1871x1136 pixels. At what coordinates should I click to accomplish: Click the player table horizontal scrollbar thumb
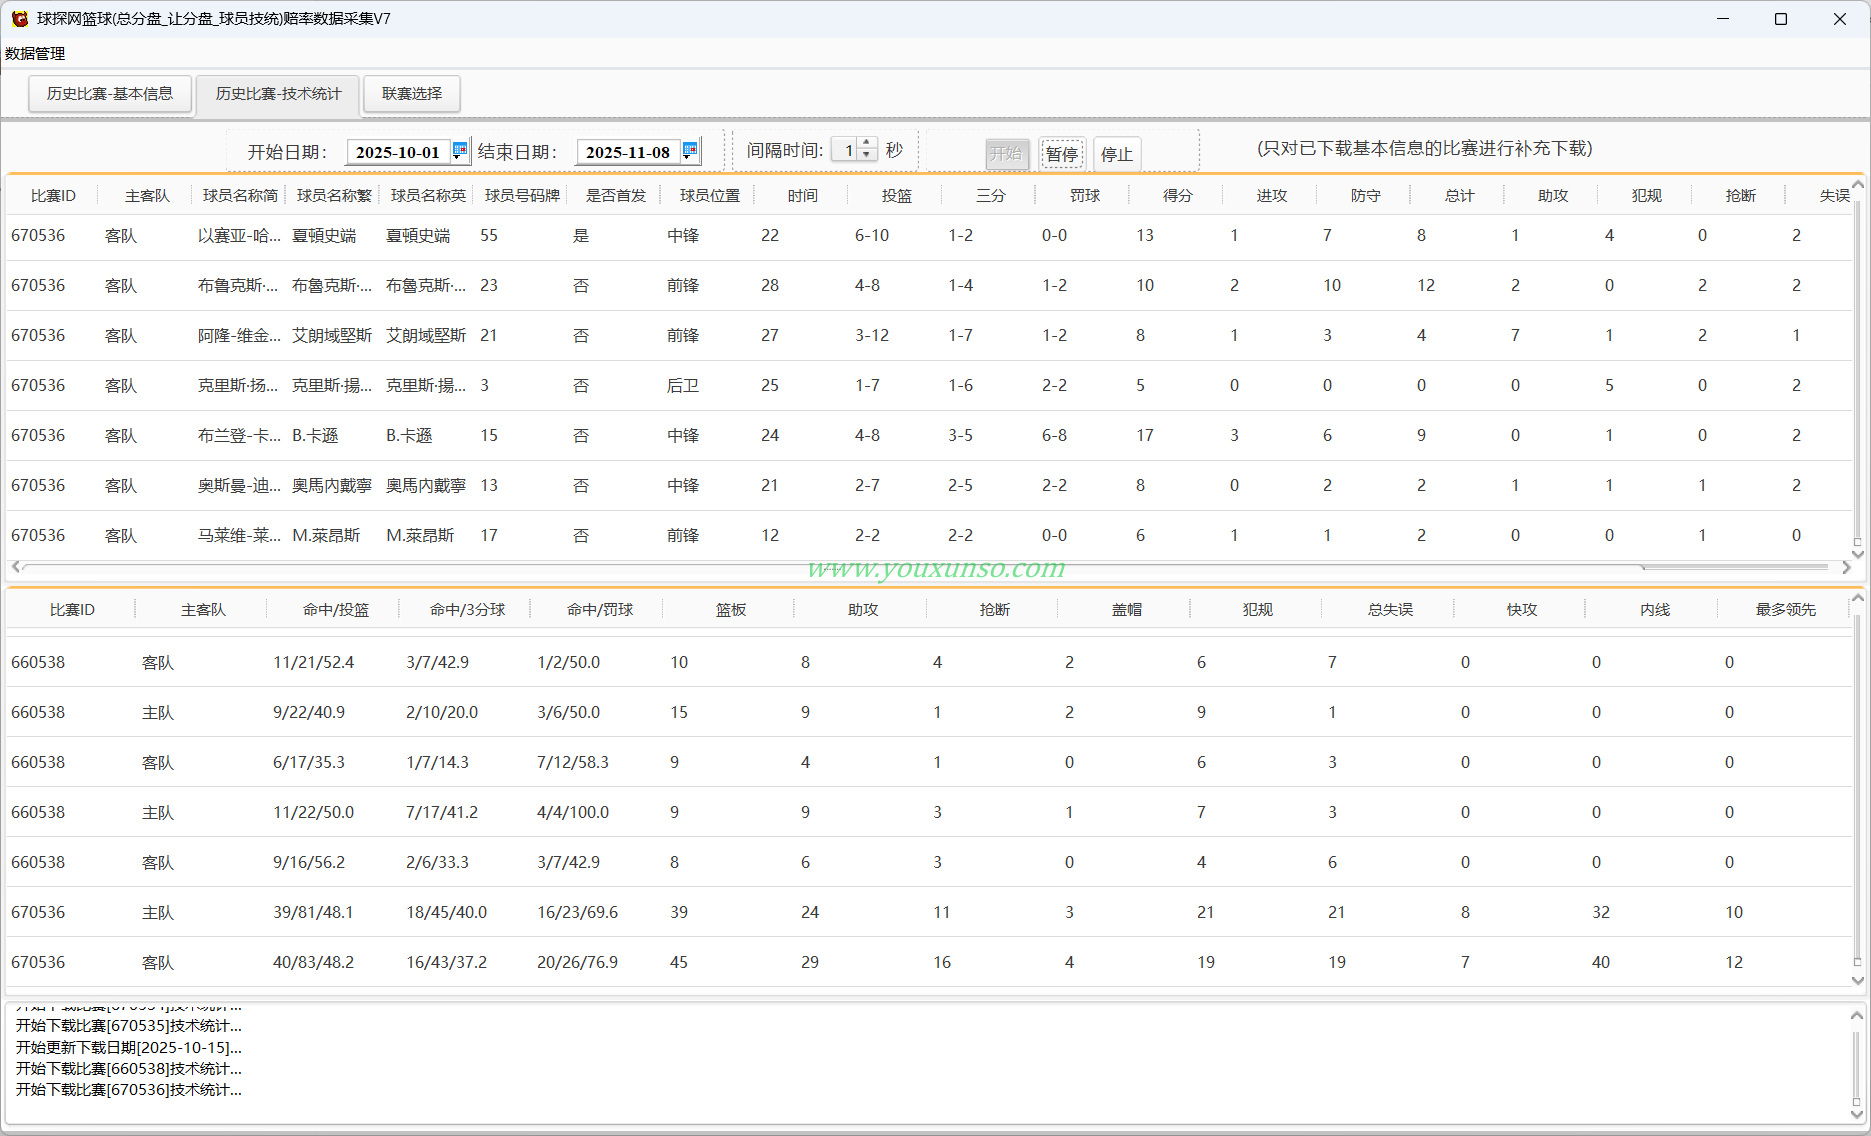[x=832, y=567]
